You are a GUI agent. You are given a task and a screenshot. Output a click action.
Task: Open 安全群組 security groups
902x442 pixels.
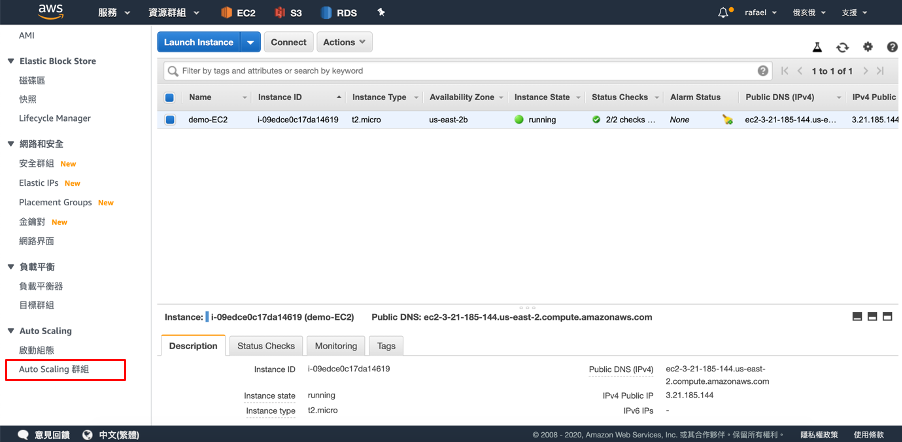click(x=37, y=163)
